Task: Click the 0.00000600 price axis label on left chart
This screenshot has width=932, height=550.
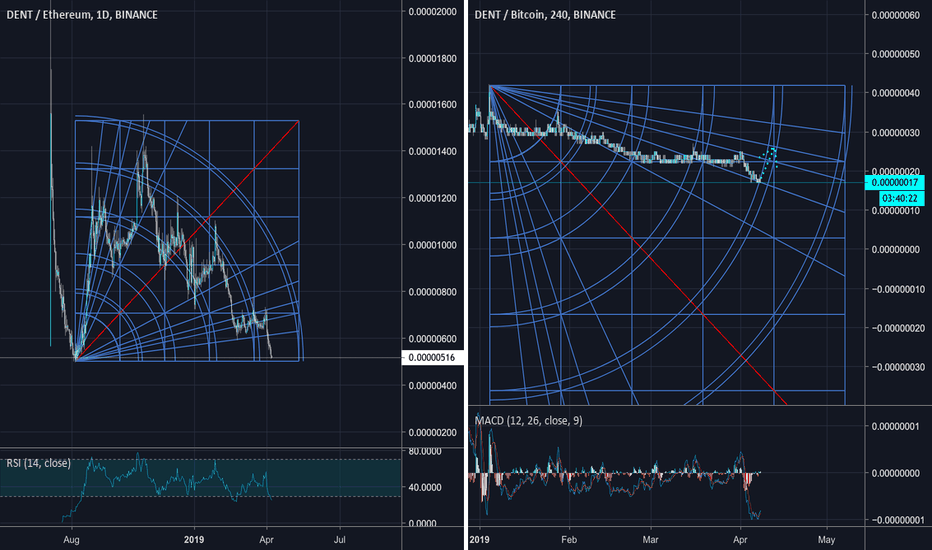Action: tap(433, 339)
